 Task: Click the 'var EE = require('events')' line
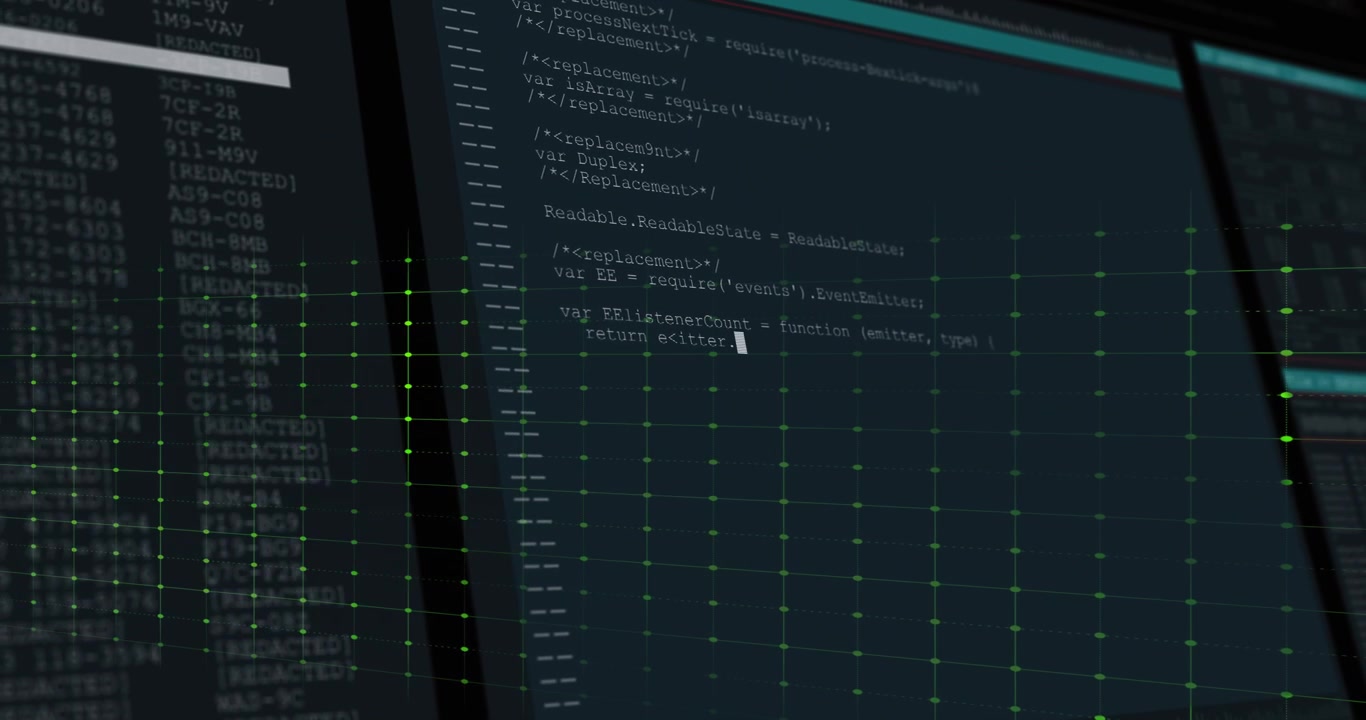tap(739, 285)
